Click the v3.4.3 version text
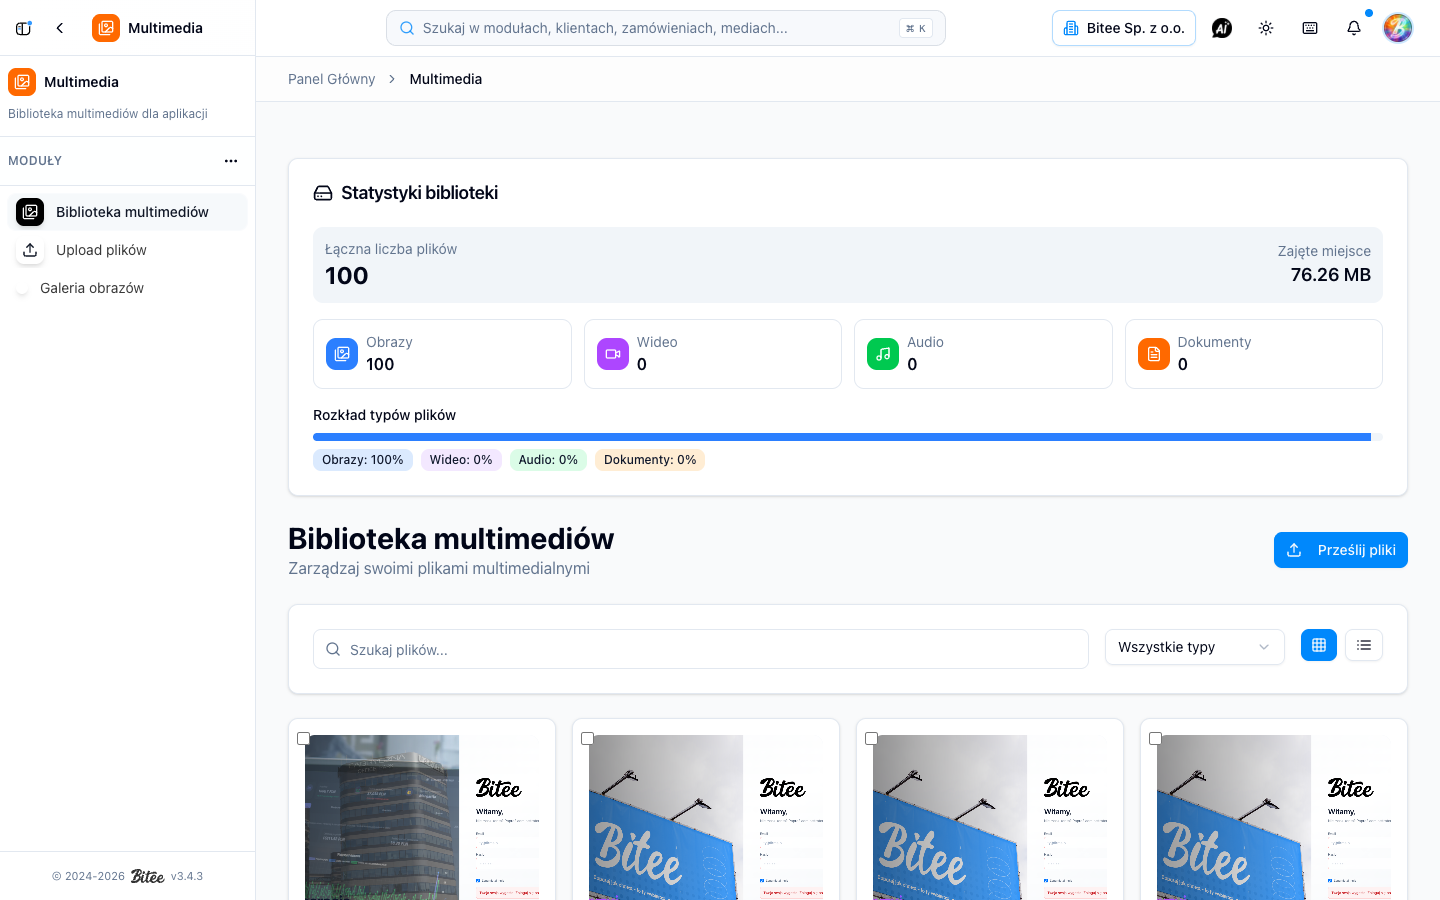The width and height of the screenshot is (1440, 900). coord(187,876)
